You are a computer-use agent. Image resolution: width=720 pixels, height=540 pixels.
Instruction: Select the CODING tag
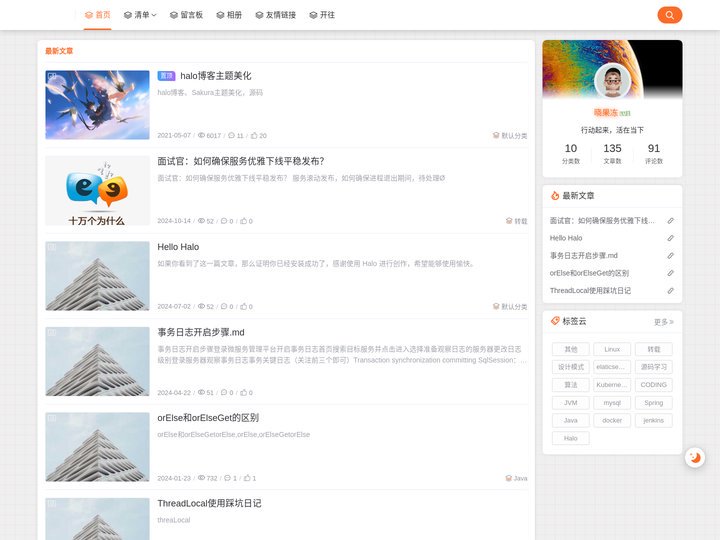coord(654,385)
